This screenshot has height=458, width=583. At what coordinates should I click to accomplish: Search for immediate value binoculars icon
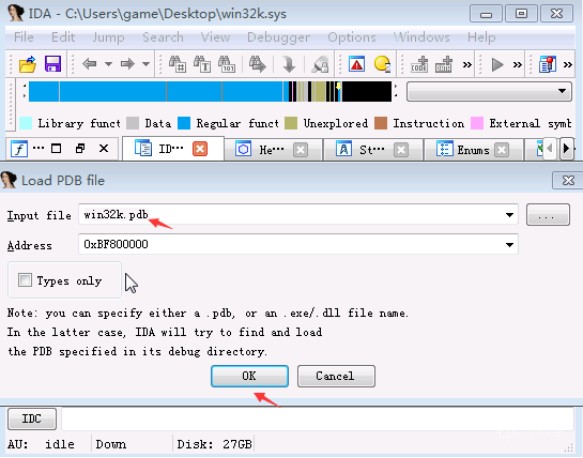(177, 64)
